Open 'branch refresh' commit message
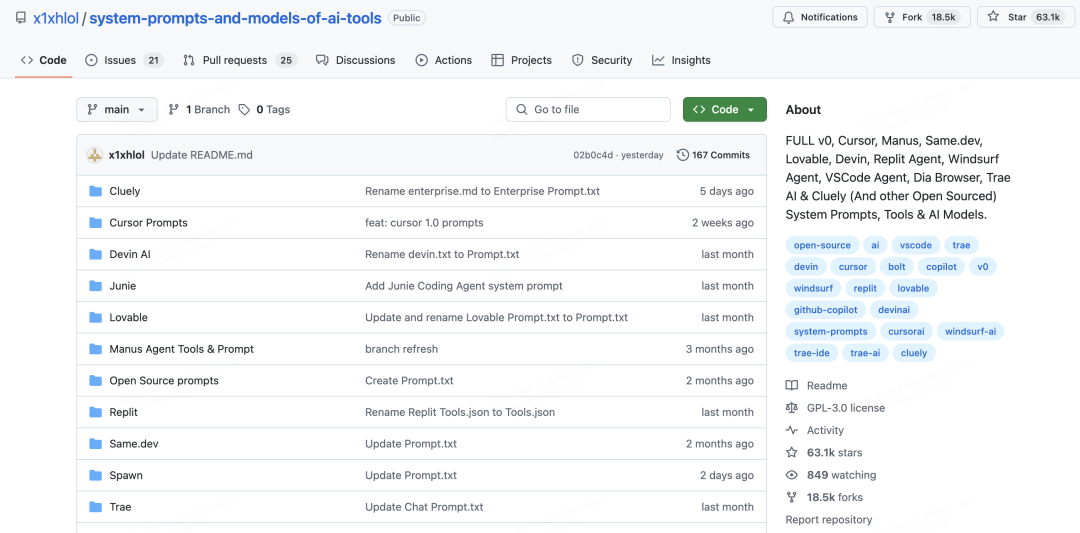Viewport: 1080px width, 533px height. point(402,349)
